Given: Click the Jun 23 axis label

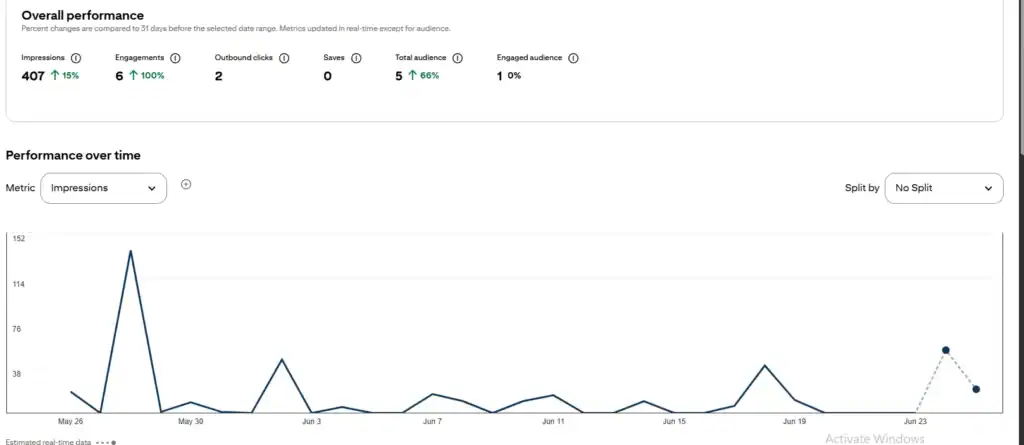Looking at the screenshot, I should click(915, 421).
